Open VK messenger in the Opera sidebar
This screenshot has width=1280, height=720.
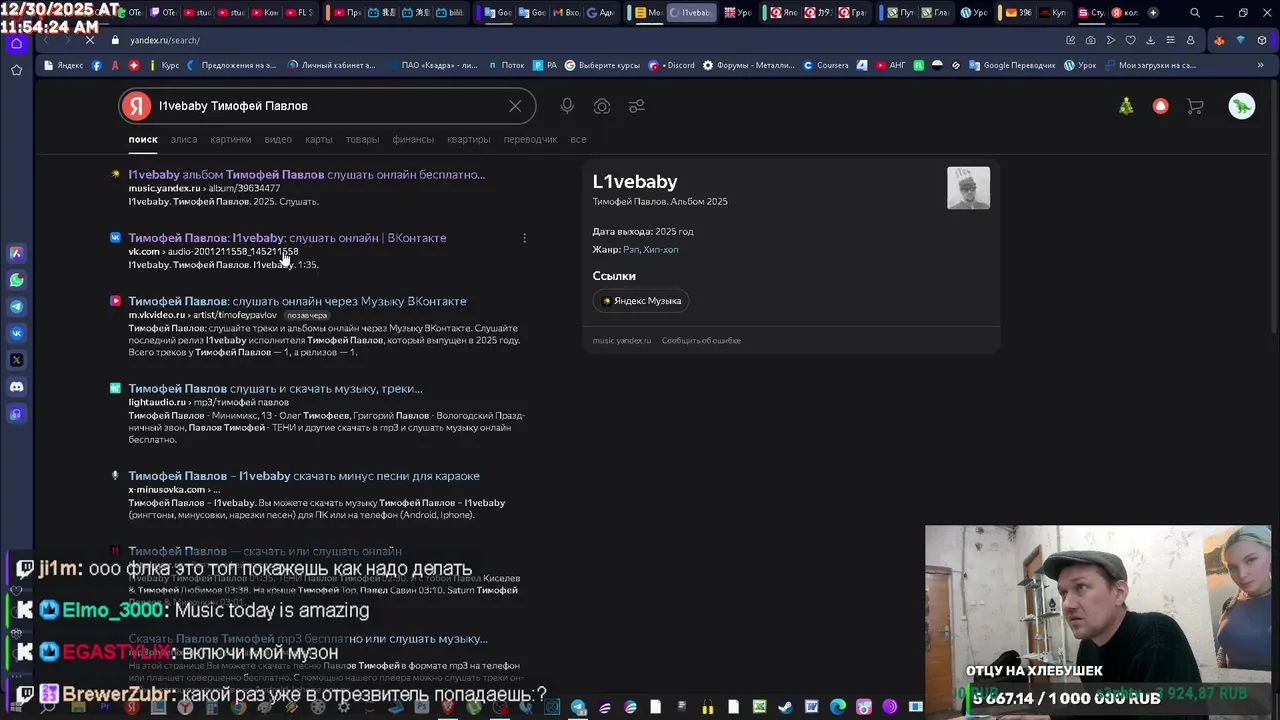pyautogui.click(x=16, y=333)
